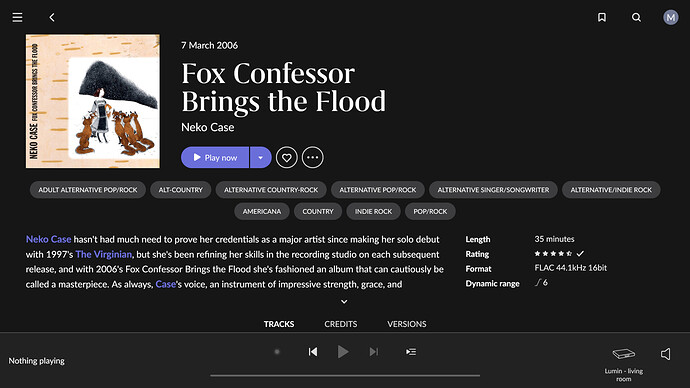Open volume control speaker icon
This screenshot has width=690, height=388.
click(x=666, y=354)
